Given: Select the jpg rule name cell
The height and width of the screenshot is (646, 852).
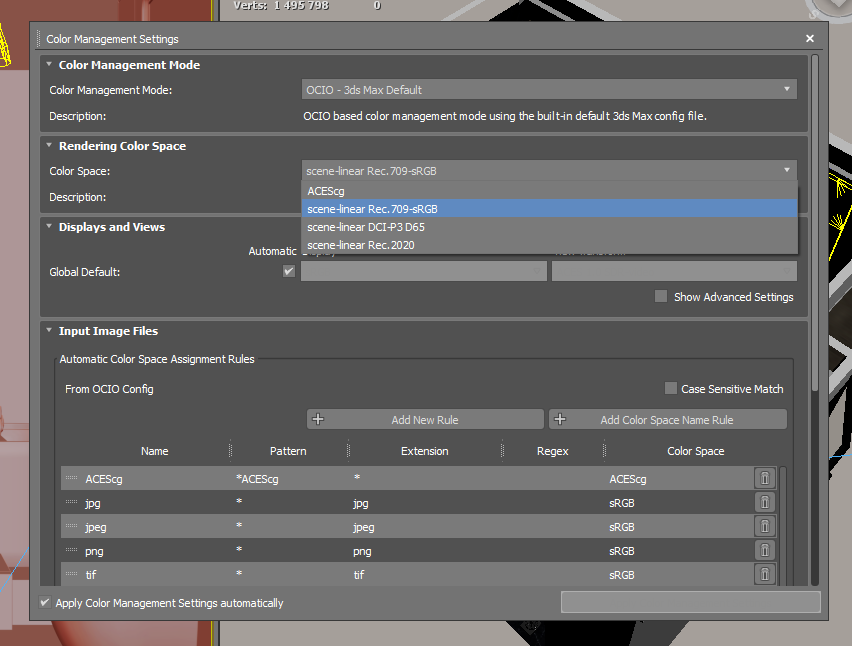Looking at the screenshot, I should click(x=93, y=503).
